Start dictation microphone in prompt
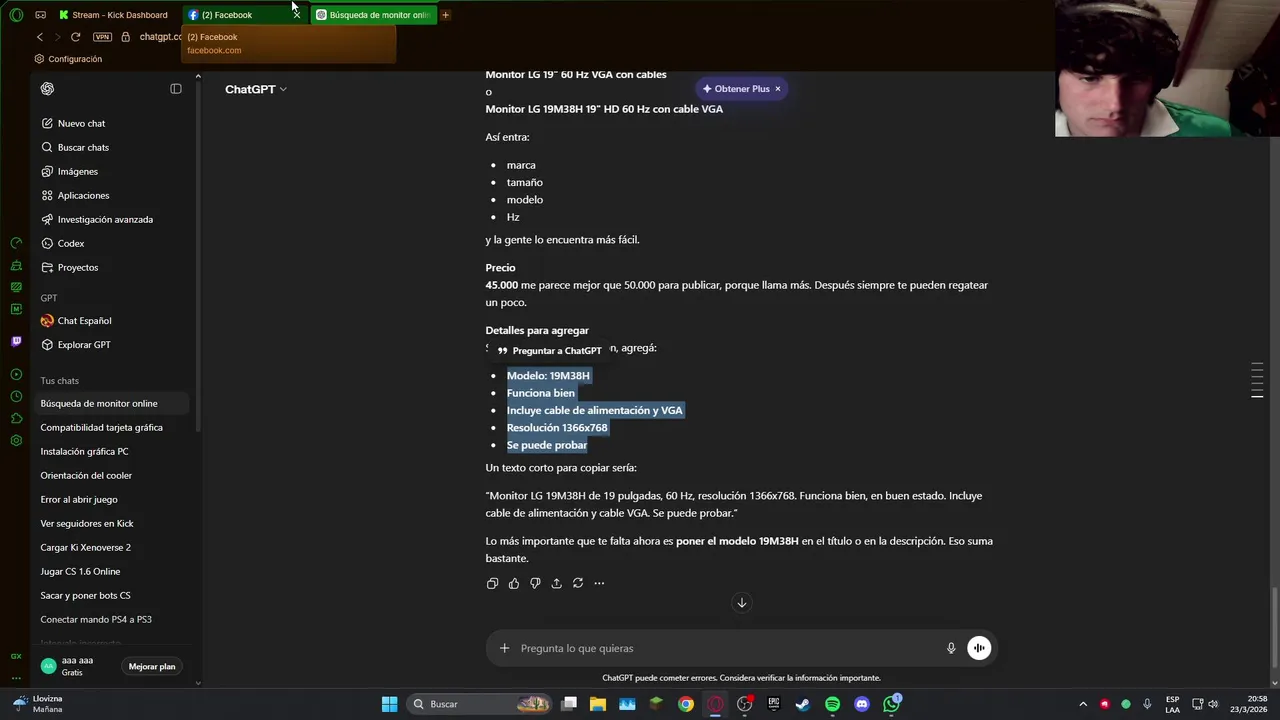Viewport: 1280px width, 720px height. (951, 648)
